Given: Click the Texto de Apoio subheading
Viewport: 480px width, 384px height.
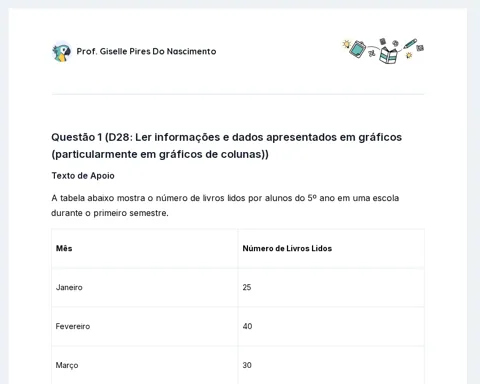Looking at the screenshot, I should point(83,176).
